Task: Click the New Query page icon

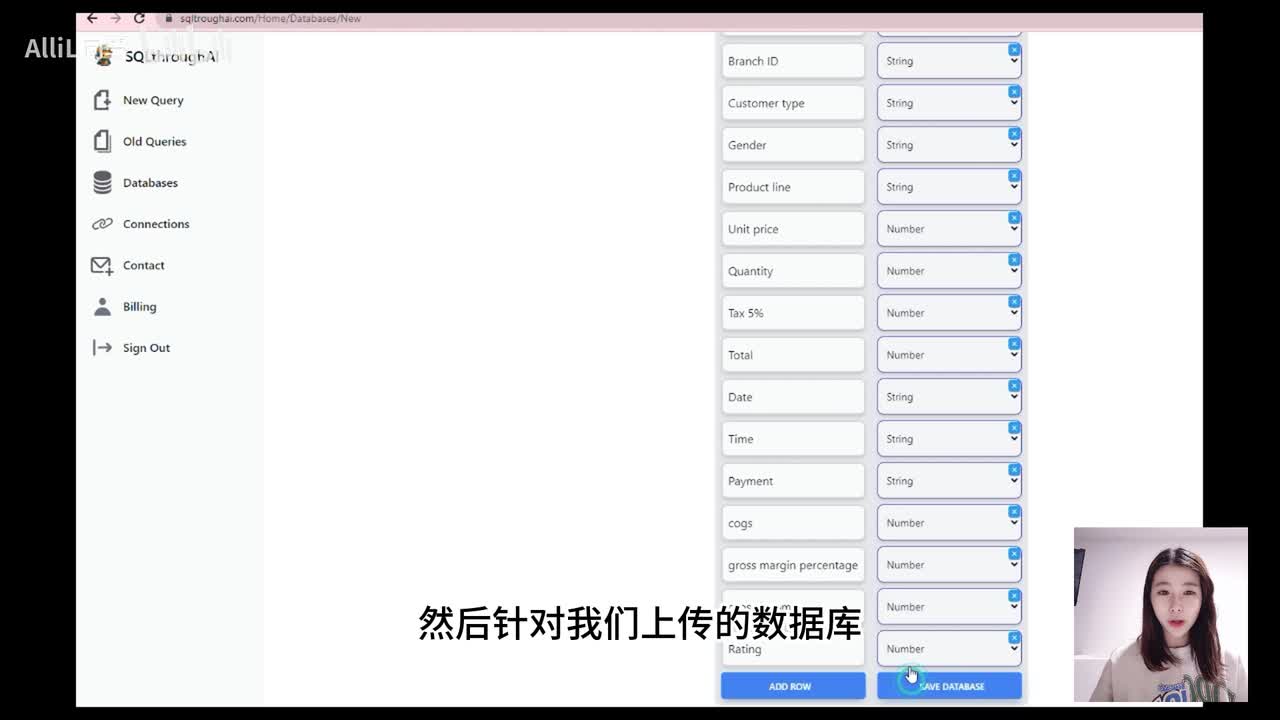Action: 102,100
